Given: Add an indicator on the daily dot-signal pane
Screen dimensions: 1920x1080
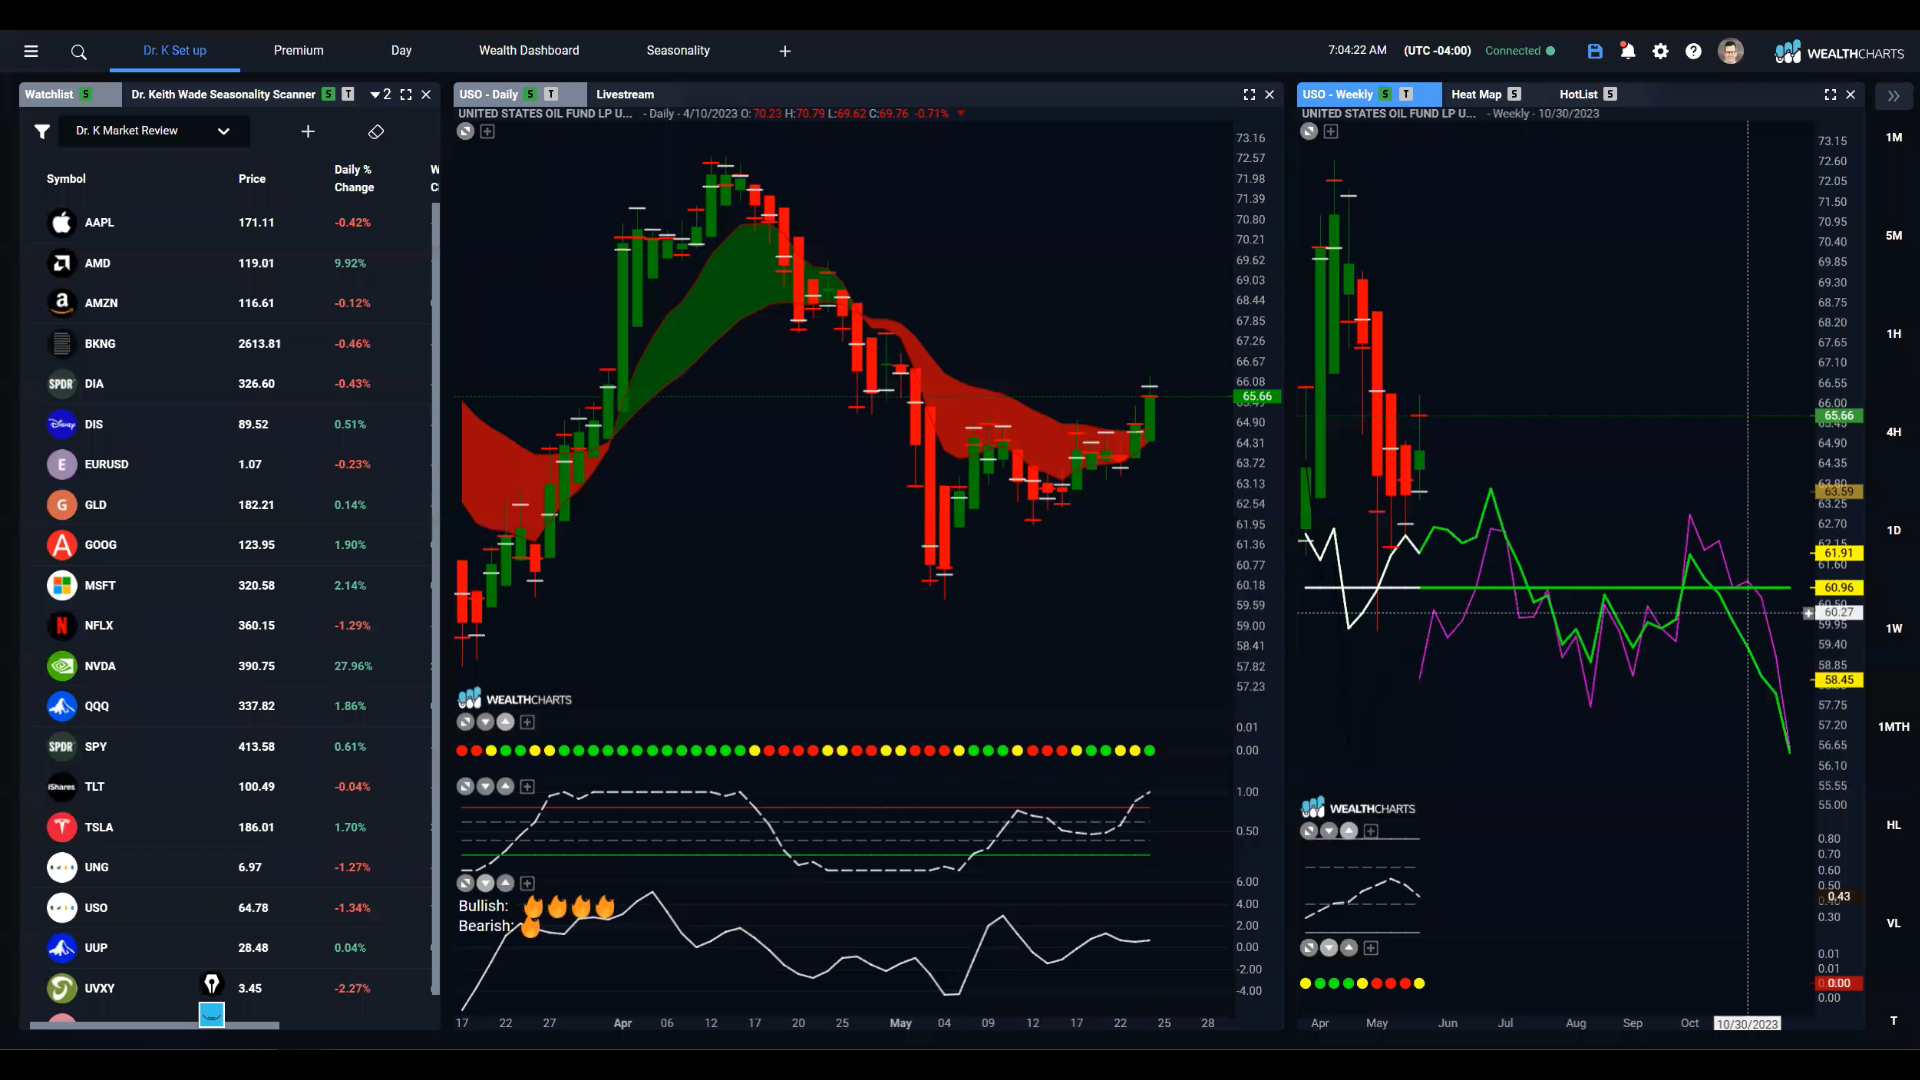Looking at the screenshot, I should pos(527,722).
